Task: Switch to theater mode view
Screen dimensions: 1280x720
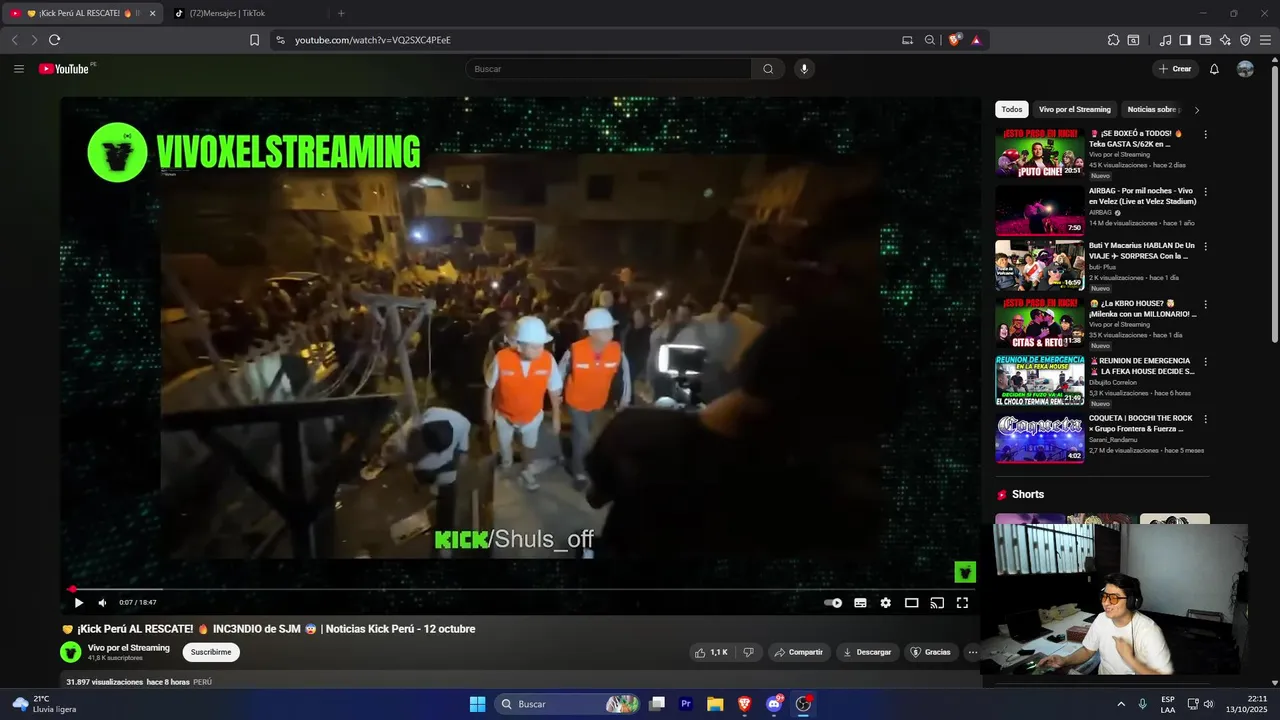Action: [x=911, y=603]
